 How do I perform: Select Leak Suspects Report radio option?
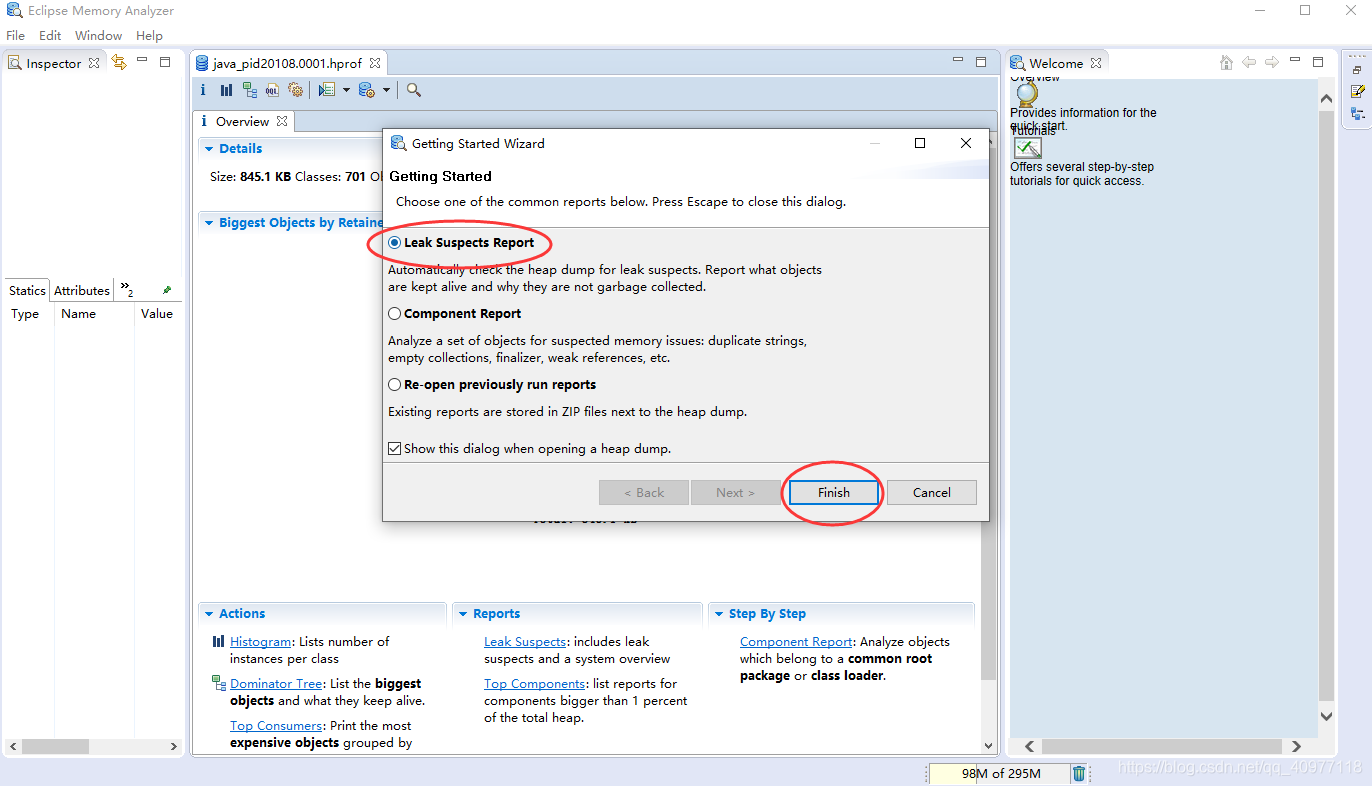[395, 243]
